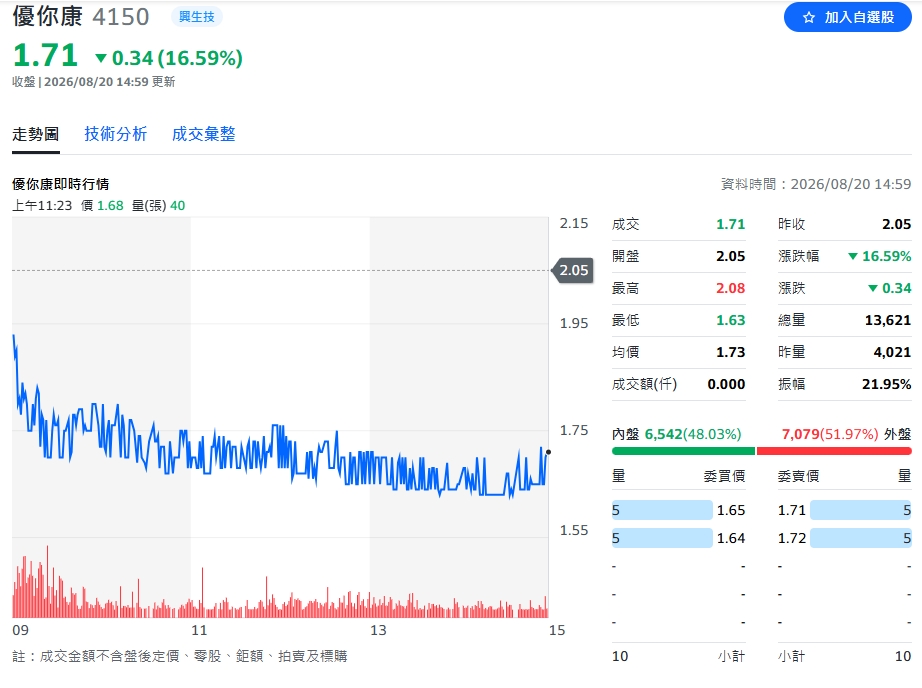The height and width of the screenshot is (688, 922).
Task: Click the stock code 4150
Action: (x=121, y=16)
